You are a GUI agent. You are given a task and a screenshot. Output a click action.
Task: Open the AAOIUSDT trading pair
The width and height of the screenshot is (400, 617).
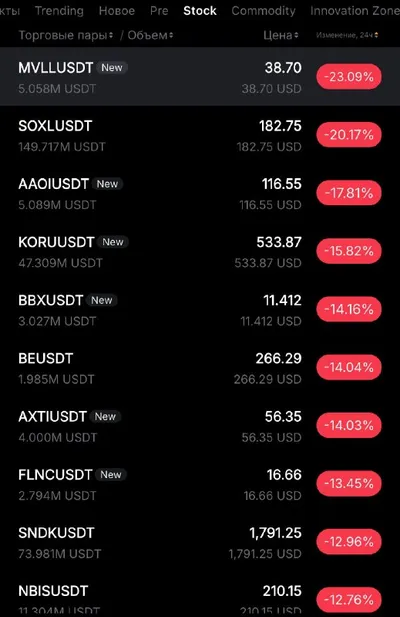tap(200, 193)
